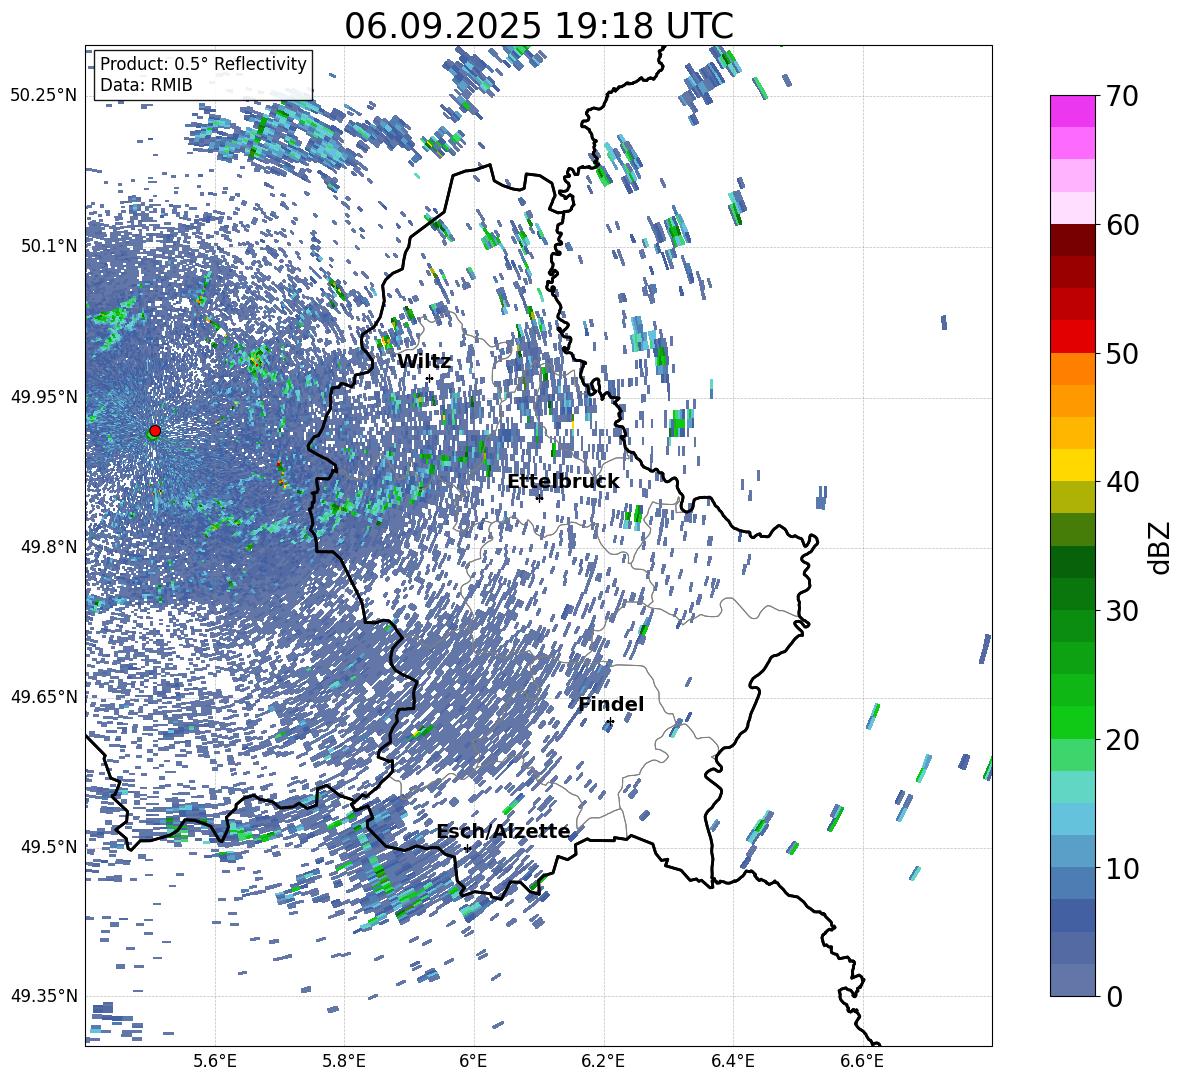Click the Esch/Alzette station cross marker

(x=467, y=848)
